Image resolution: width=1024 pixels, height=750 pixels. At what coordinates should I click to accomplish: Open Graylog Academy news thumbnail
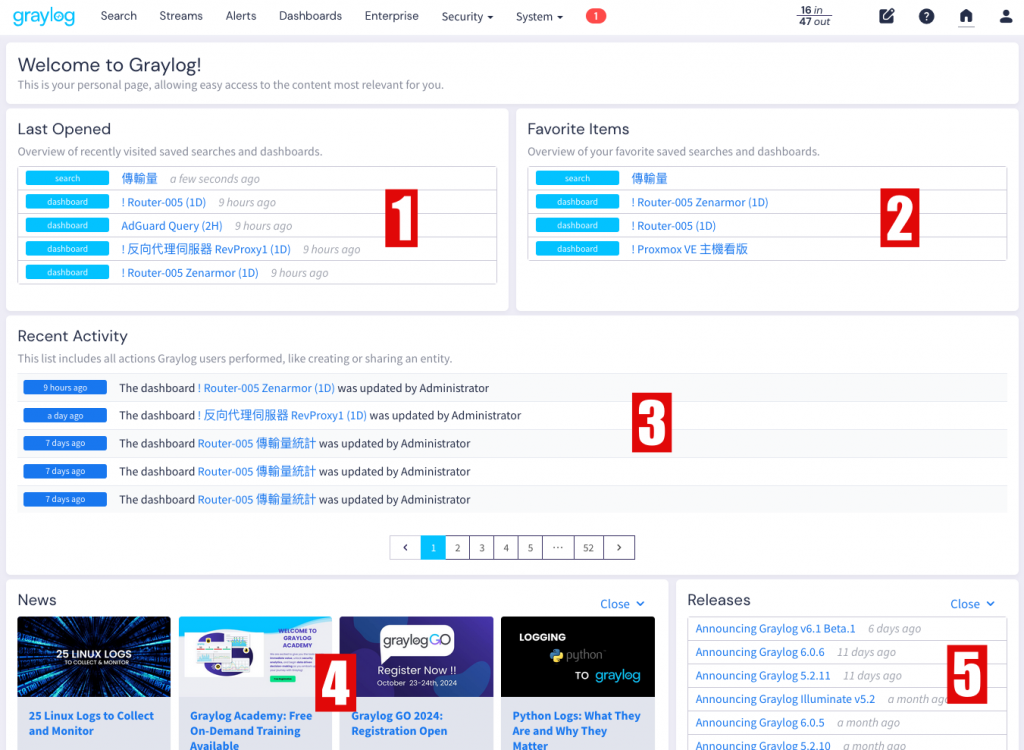click(x=255, y=657)
